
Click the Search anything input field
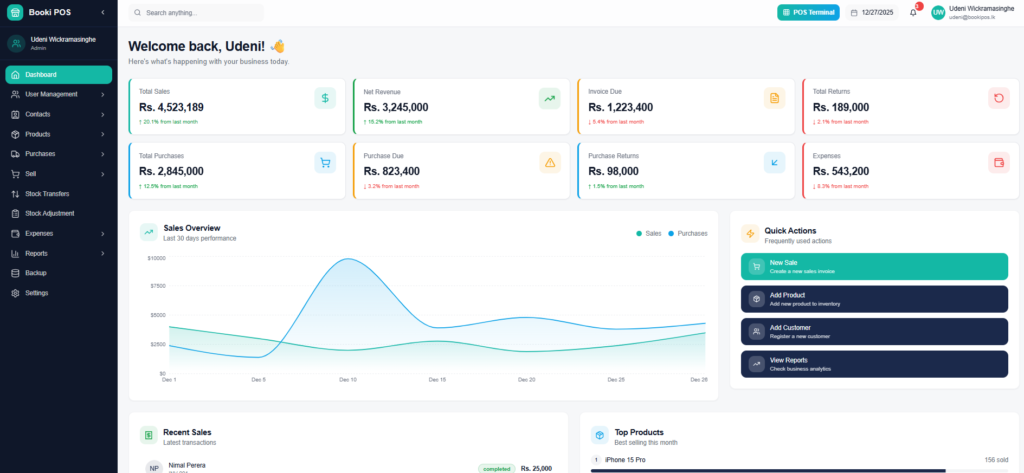pos(200,13)
